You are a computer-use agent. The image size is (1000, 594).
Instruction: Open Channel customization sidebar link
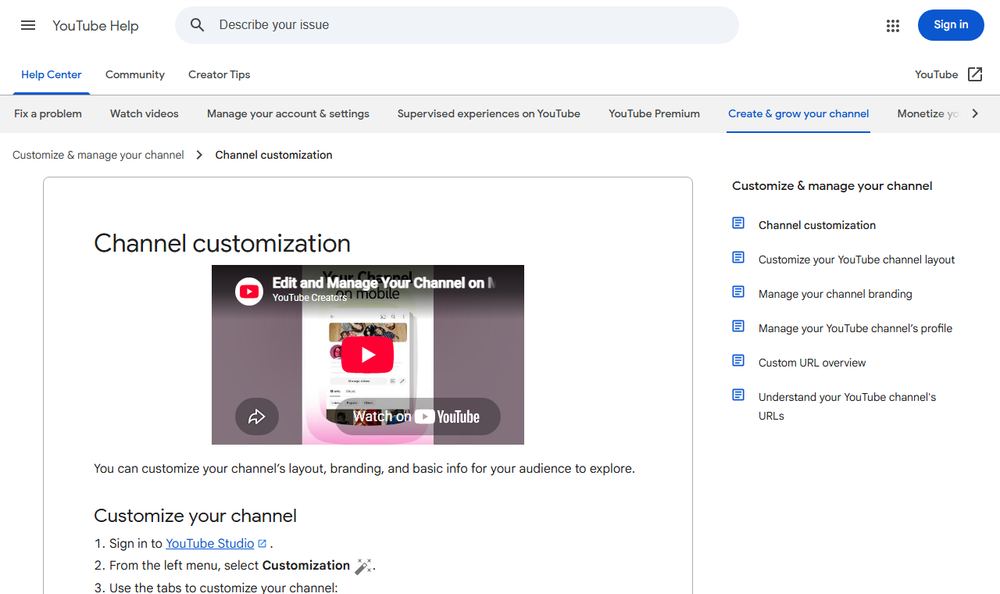tap(817, 225)
